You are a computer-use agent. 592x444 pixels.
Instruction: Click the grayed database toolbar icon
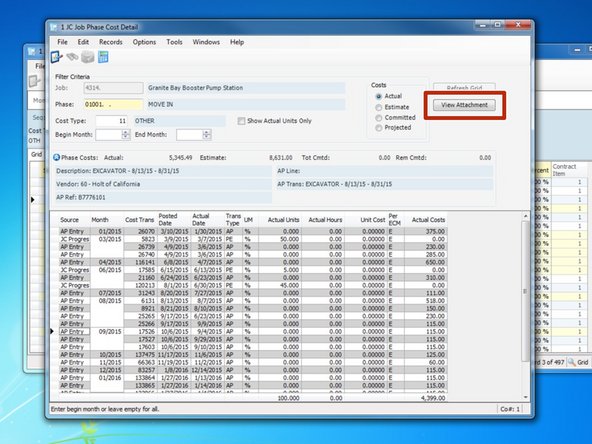coord(88,57)
